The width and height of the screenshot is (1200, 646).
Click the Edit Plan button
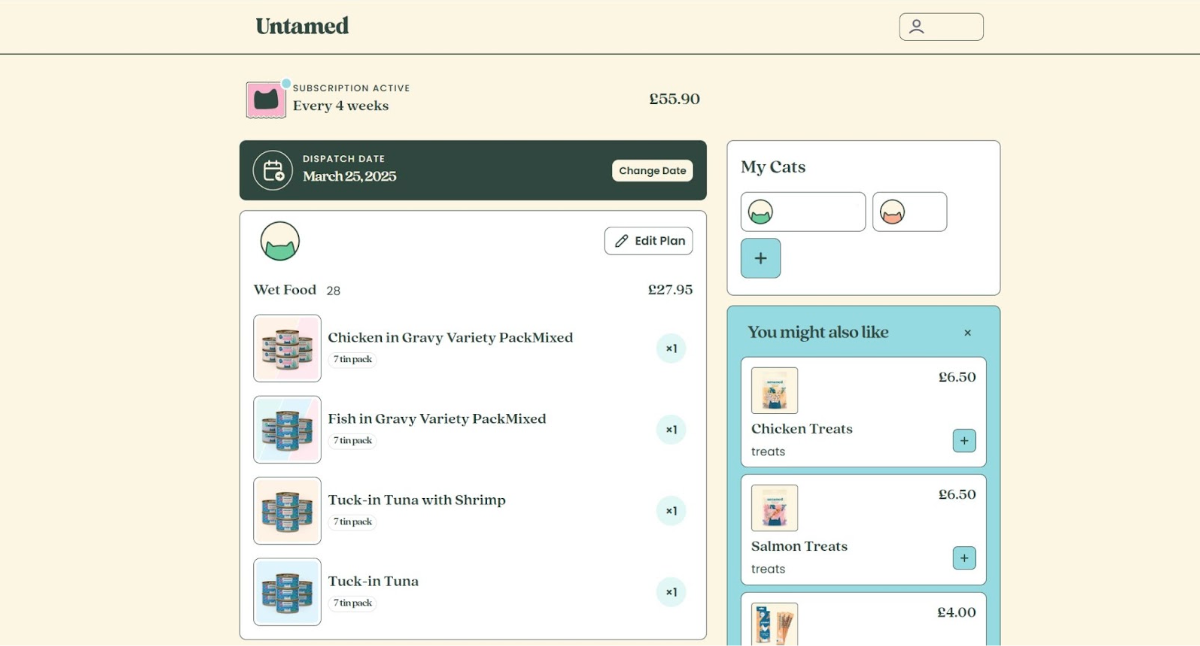(648, 241)
